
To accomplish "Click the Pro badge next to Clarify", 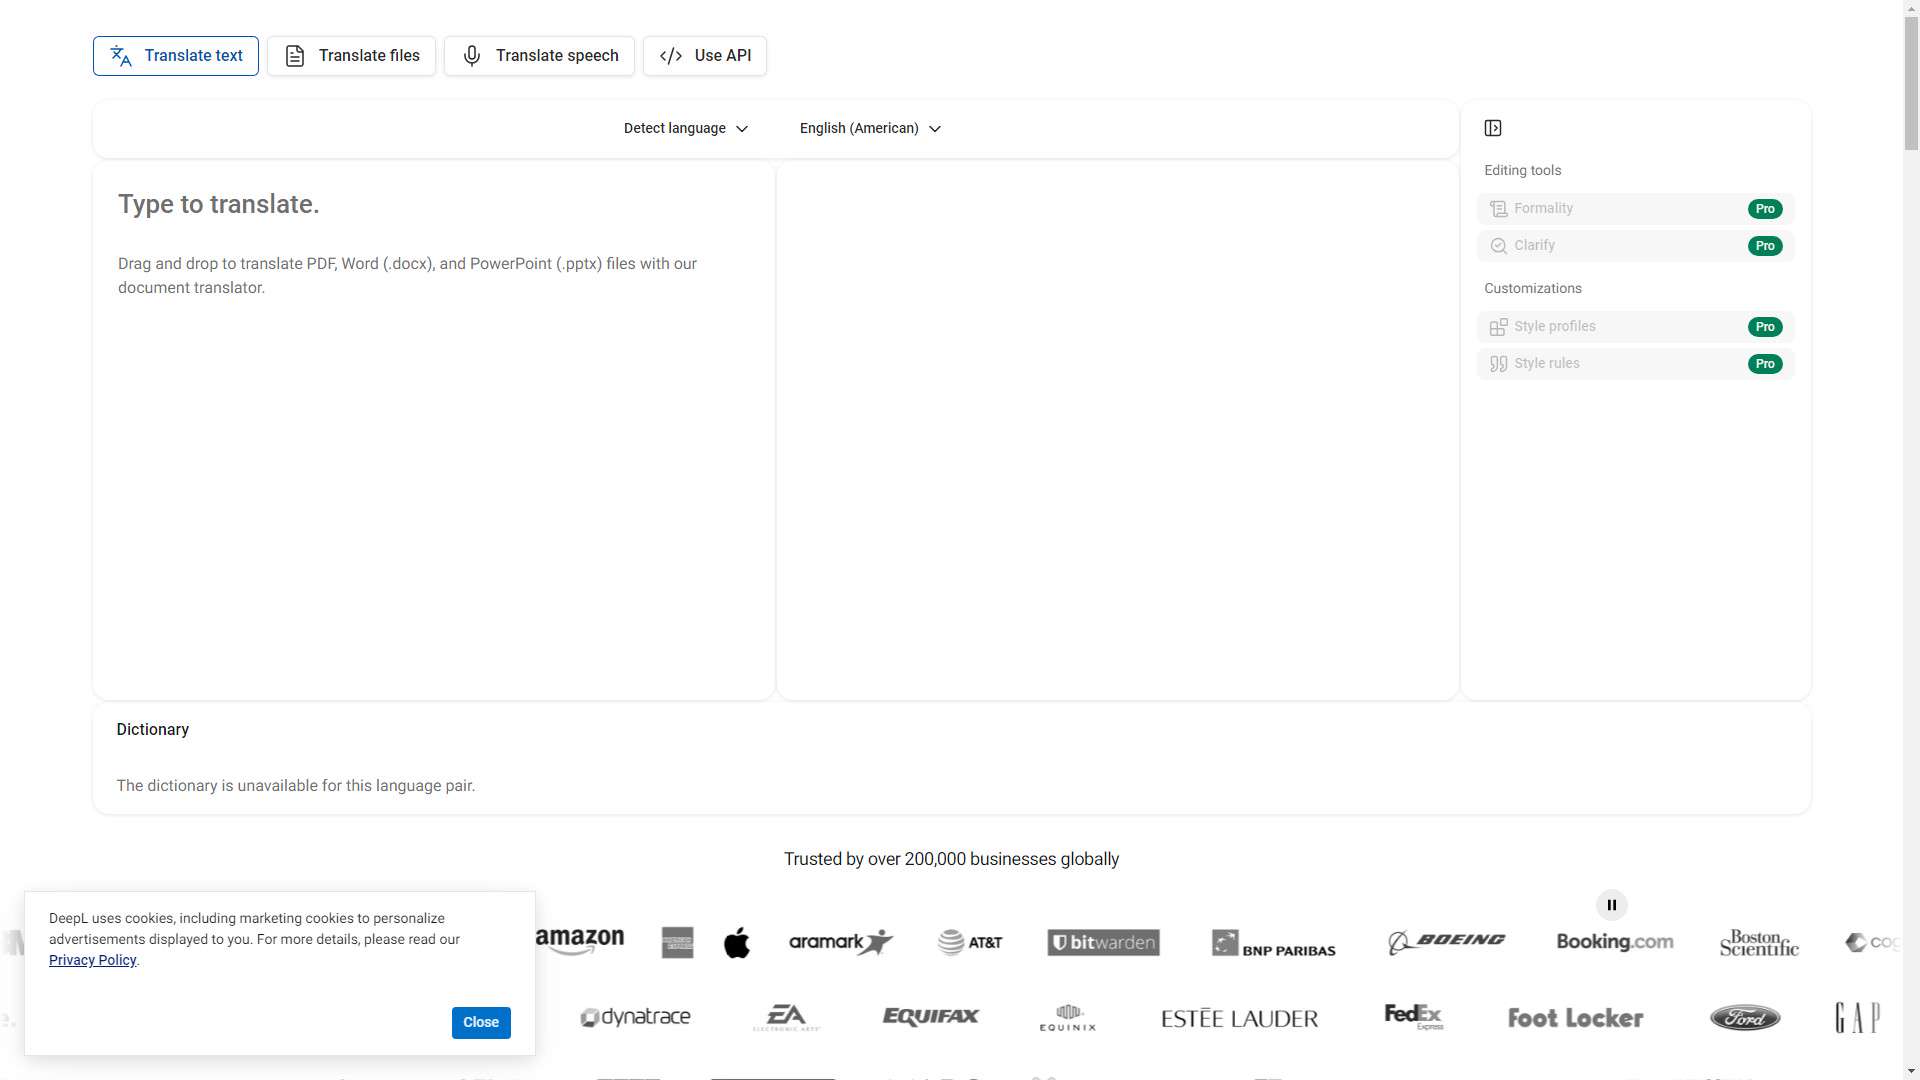I will tap(1765, 246).
